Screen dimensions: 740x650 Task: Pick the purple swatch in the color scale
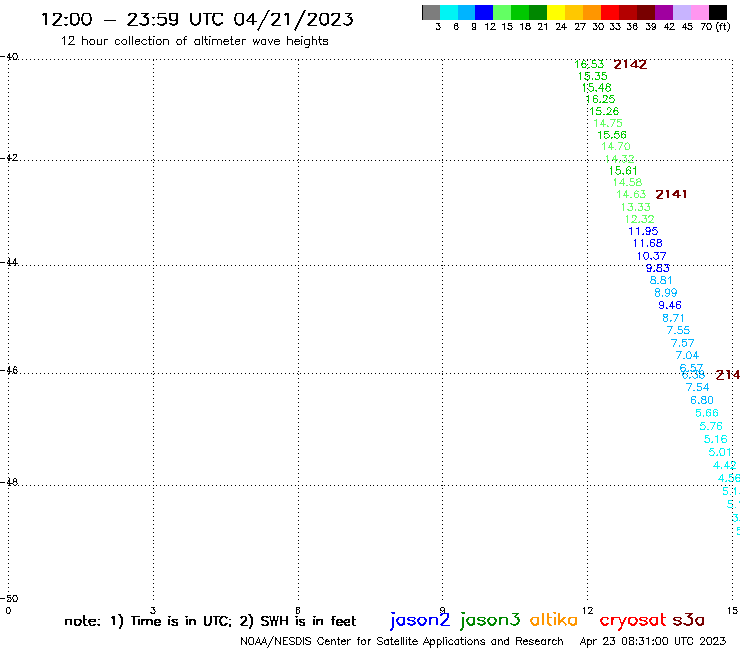click(x=664, y=12)
